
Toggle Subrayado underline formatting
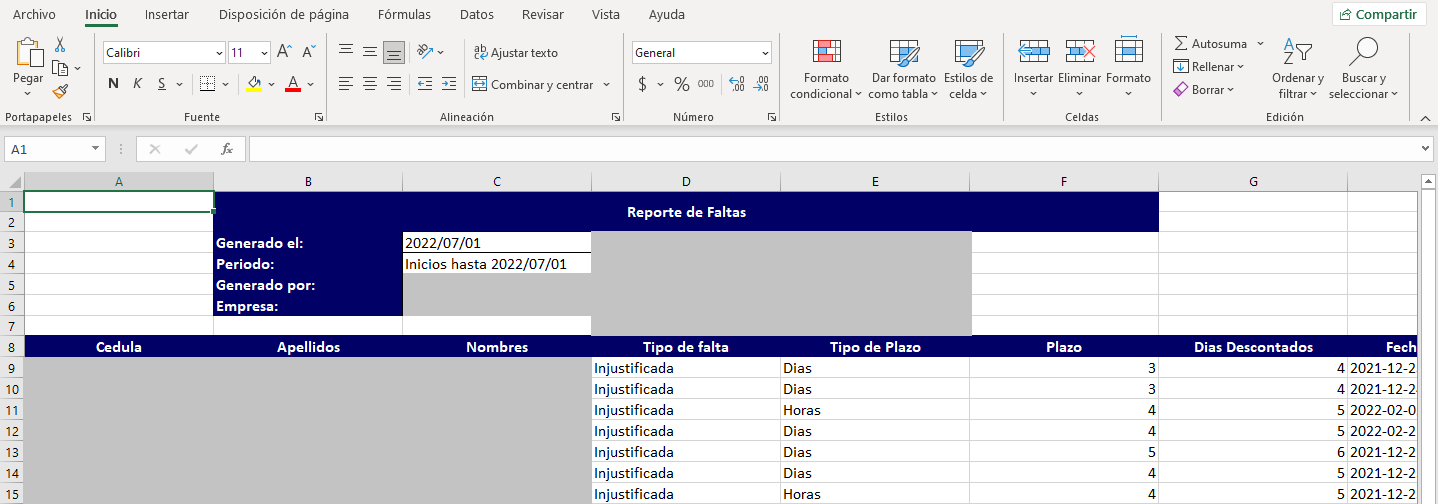coord(162,84)
